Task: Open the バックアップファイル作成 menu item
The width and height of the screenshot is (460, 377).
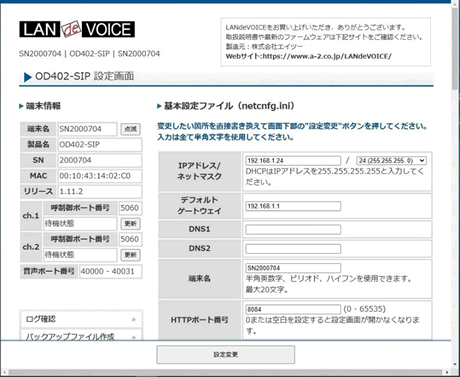Action: pyautogui.click(x=81, y=336)
